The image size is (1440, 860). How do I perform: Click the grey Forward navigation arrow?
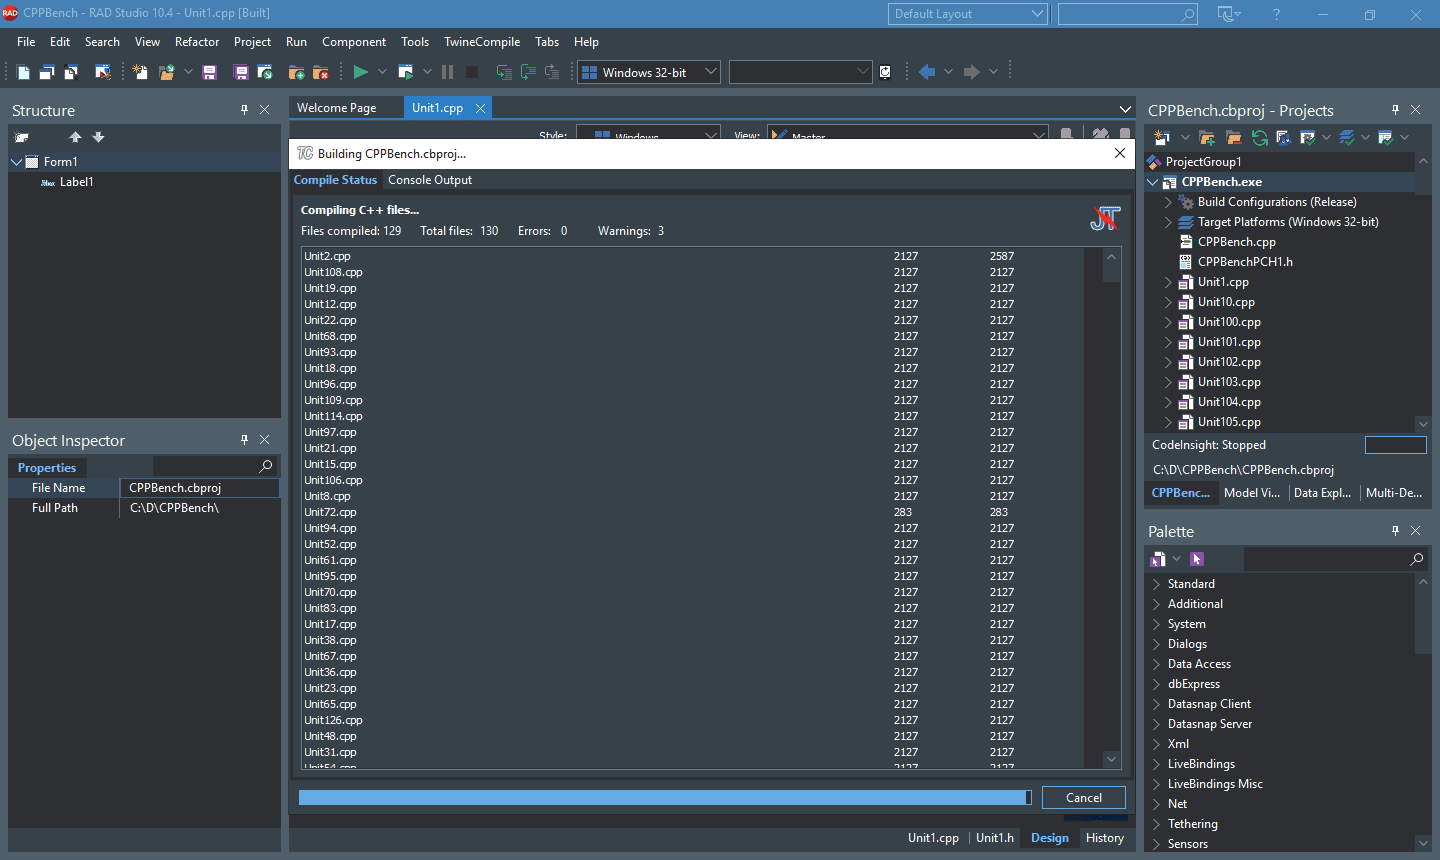971,72
